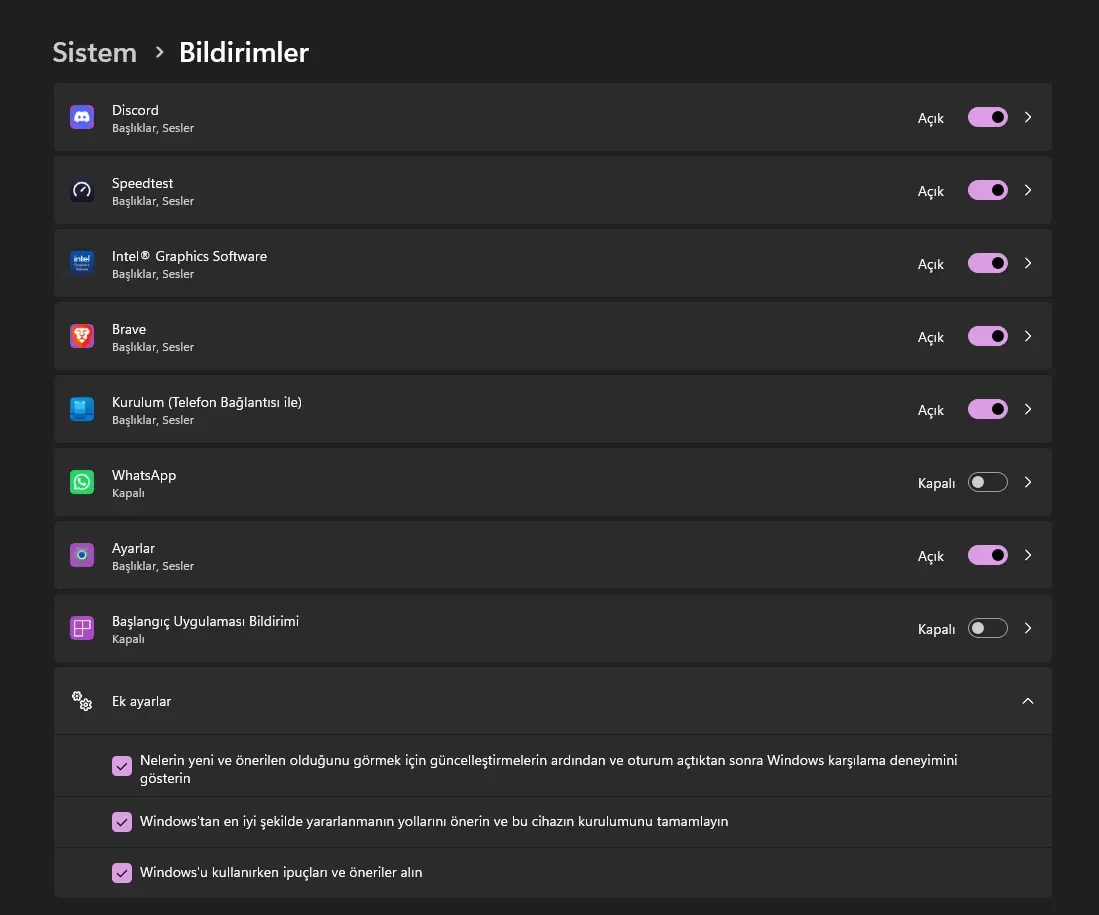Click the WhatsApp app icon

coord(82,482)
